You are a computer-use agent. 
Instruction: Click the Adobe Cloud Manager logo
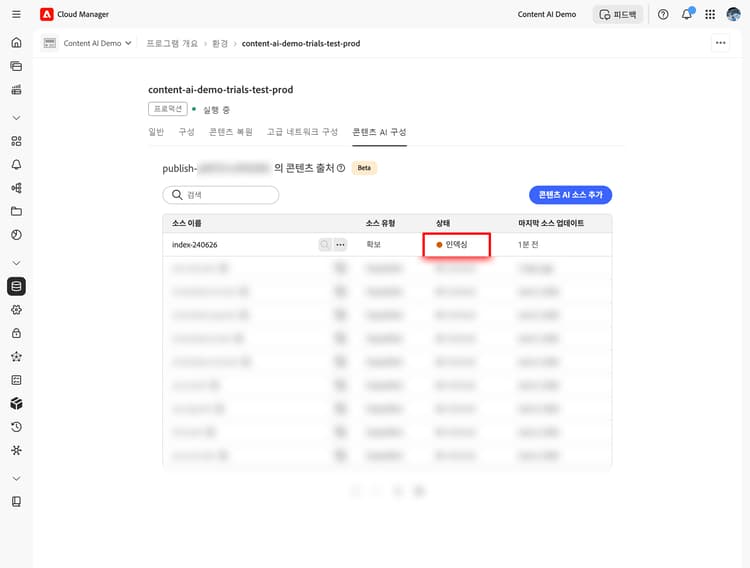(46, 14)
